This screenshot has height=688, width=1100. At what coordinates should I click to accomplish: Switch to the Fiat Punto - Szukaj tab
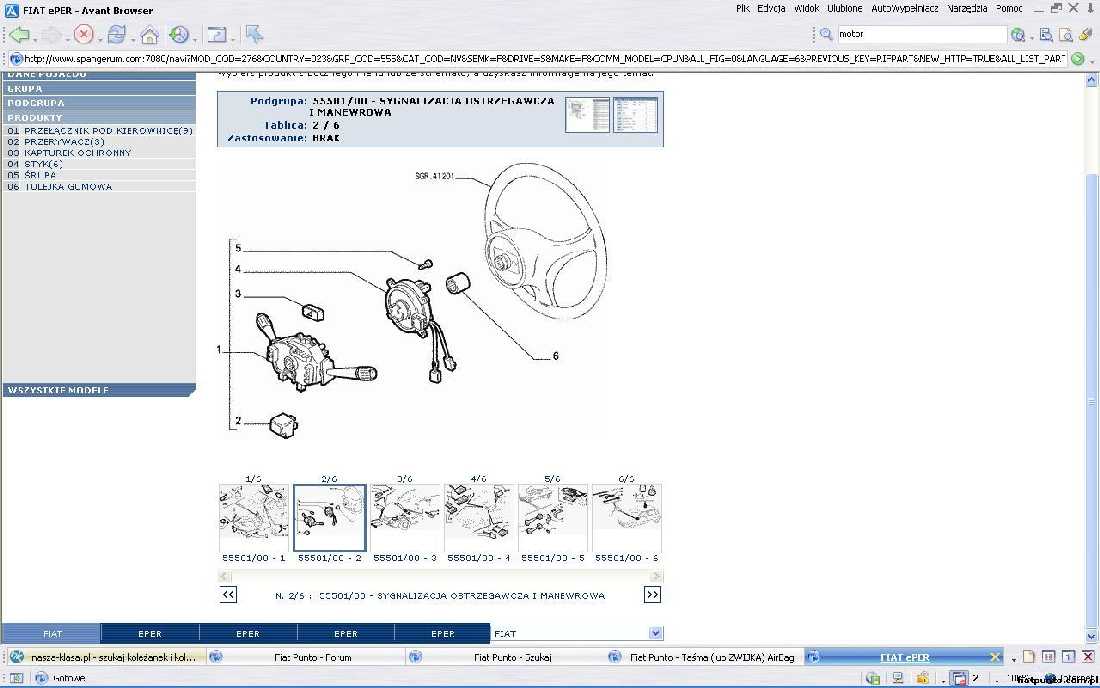tap(505, 657)
